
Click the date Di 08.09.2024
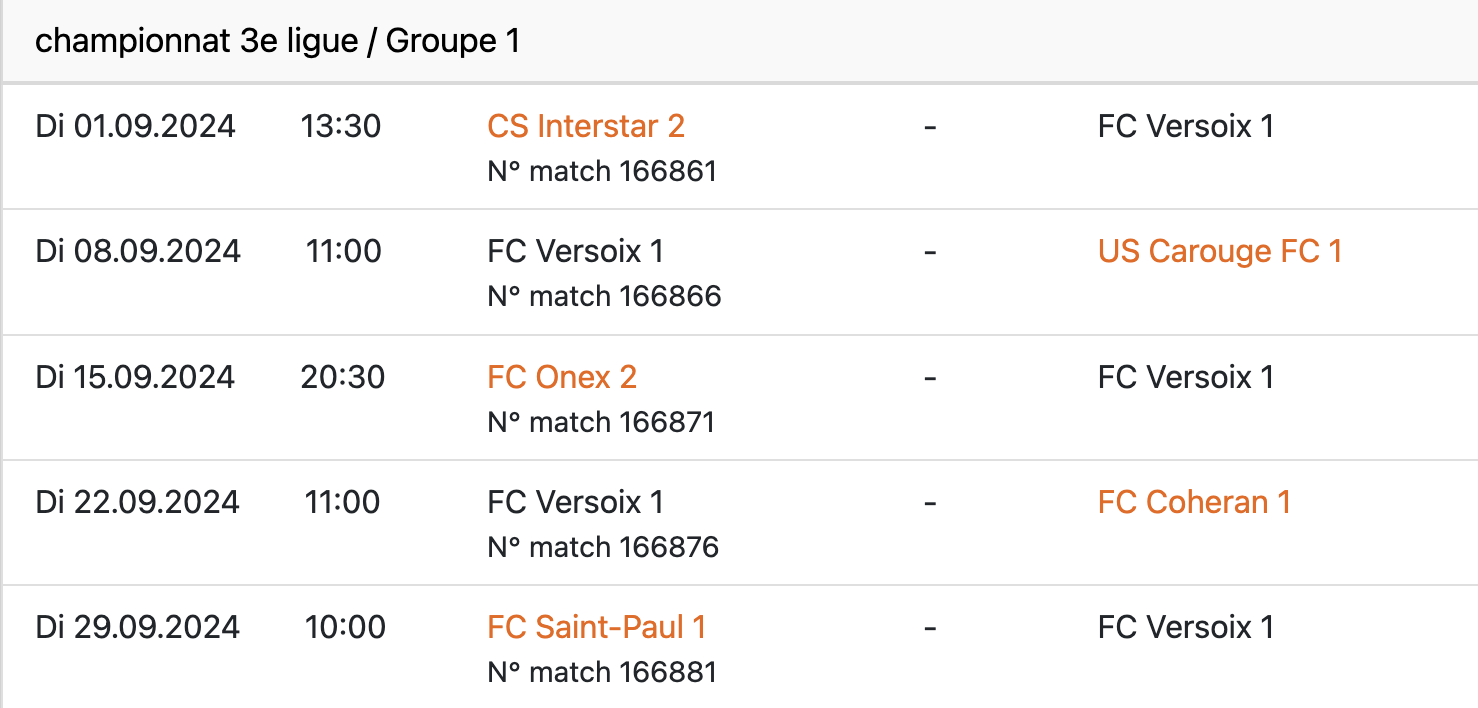click(x=138, y=252)
